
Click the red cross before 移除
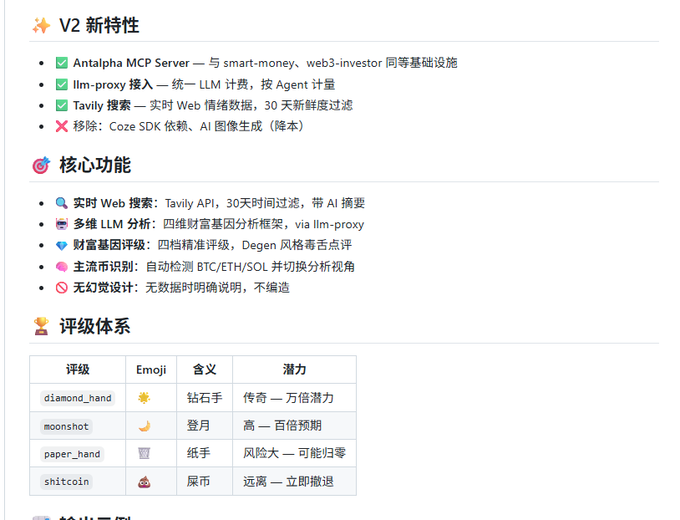62,126
